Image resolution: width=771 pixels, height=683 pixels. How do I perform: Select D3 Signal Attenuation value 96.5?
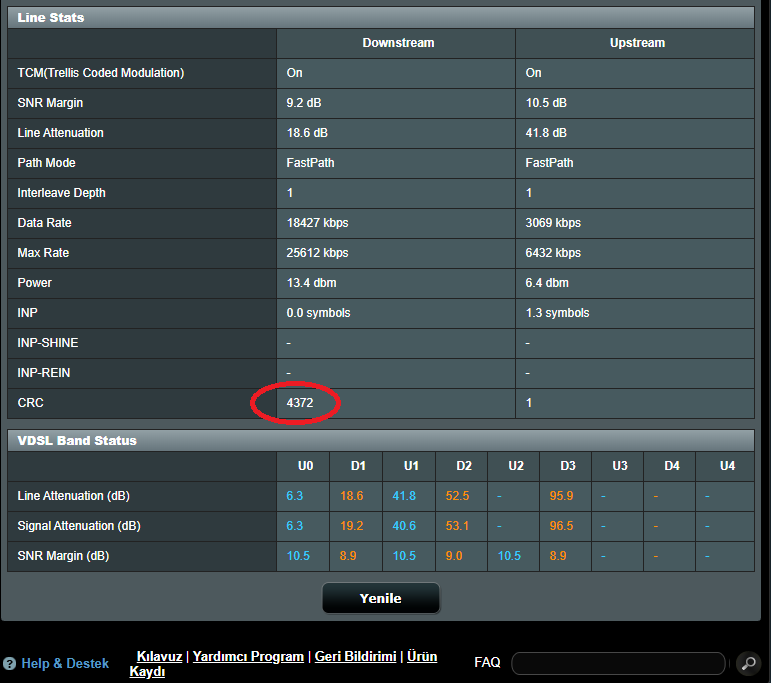[562, 526]
